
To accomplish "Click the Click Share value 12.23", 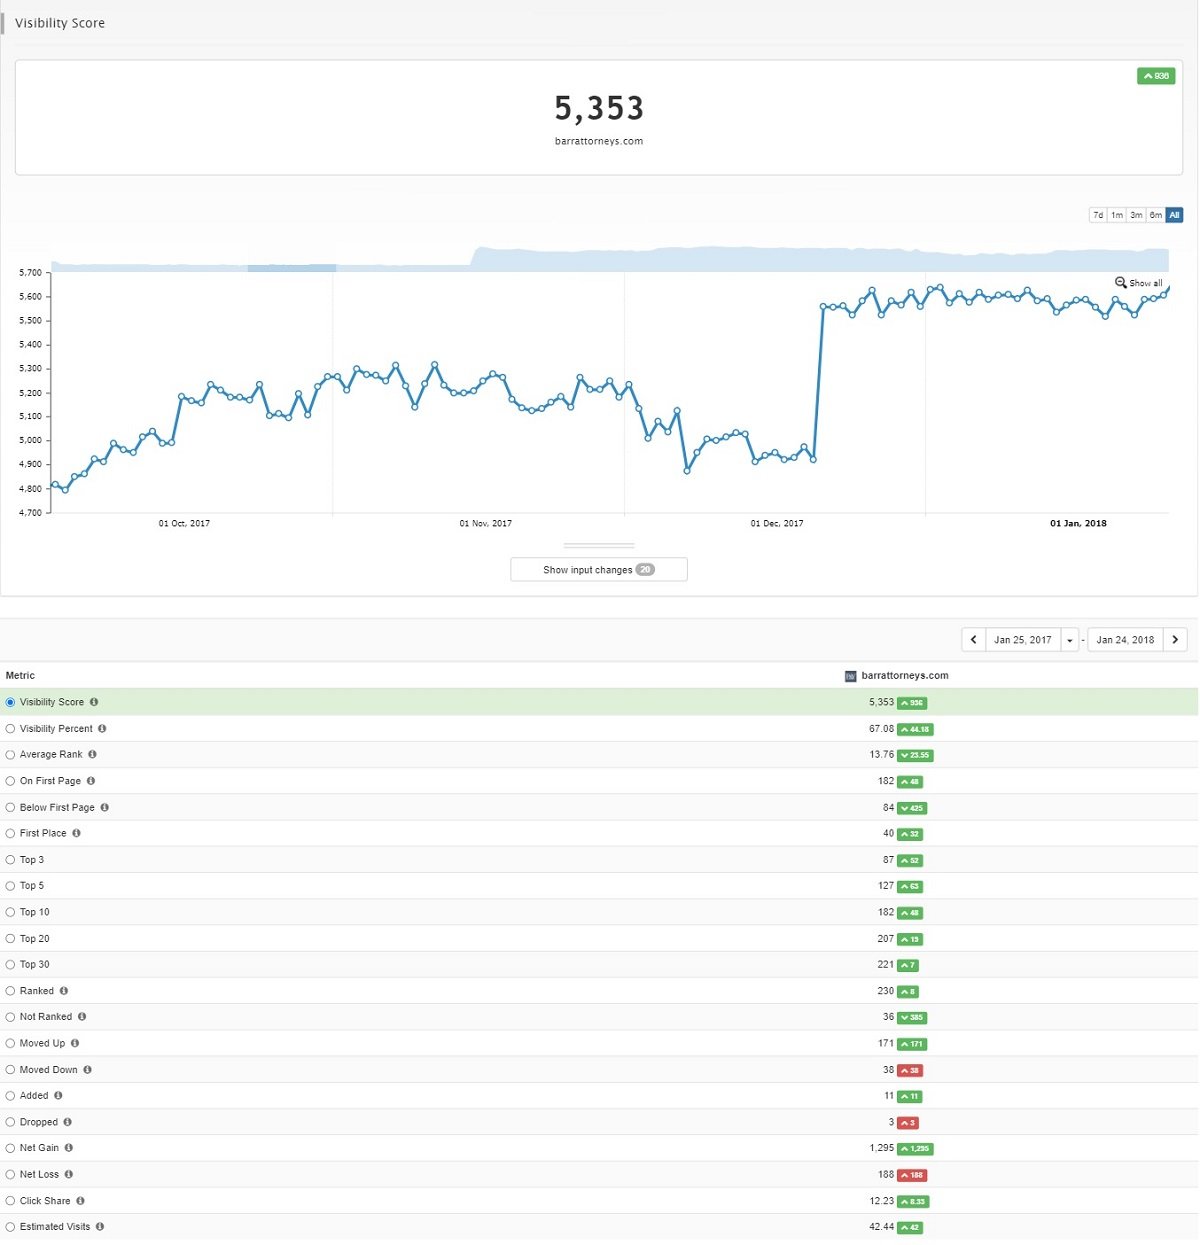I will click(x=881, y=1201).
